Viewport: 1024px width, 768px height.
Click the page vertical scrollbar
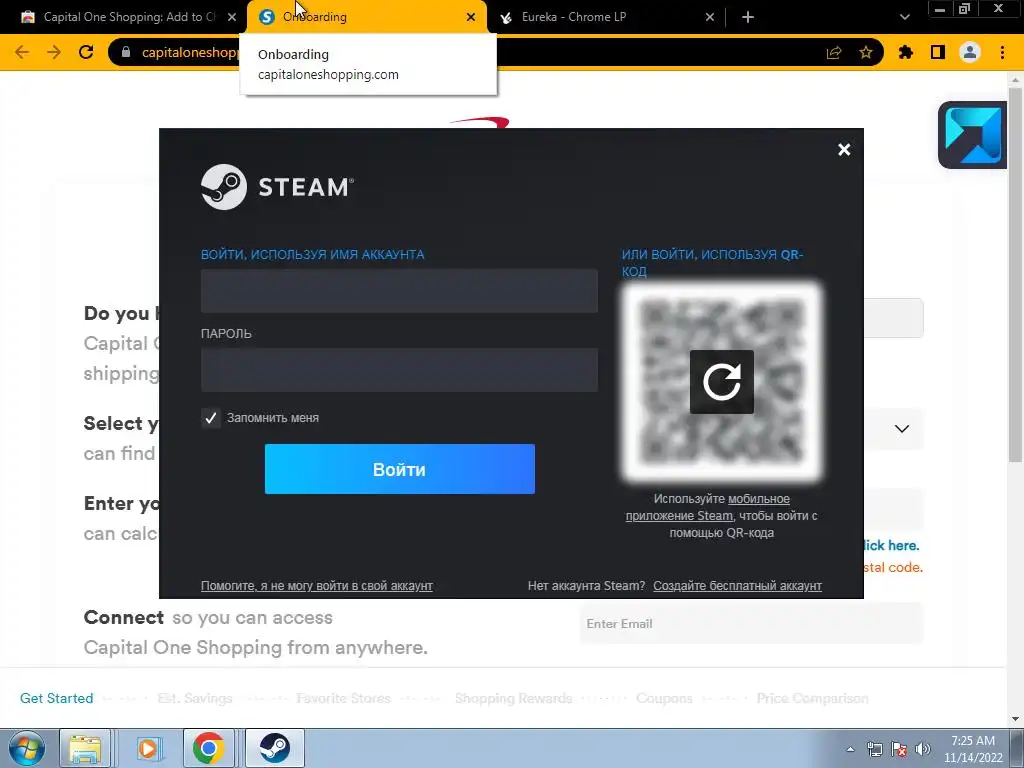click(x=1016, y=274)
